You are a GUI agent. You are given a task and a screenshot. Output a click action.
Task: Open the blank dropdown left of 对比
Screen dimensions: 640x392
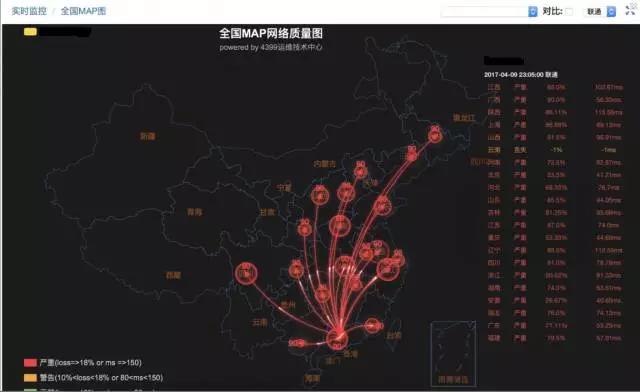click(x=489, y=11)
